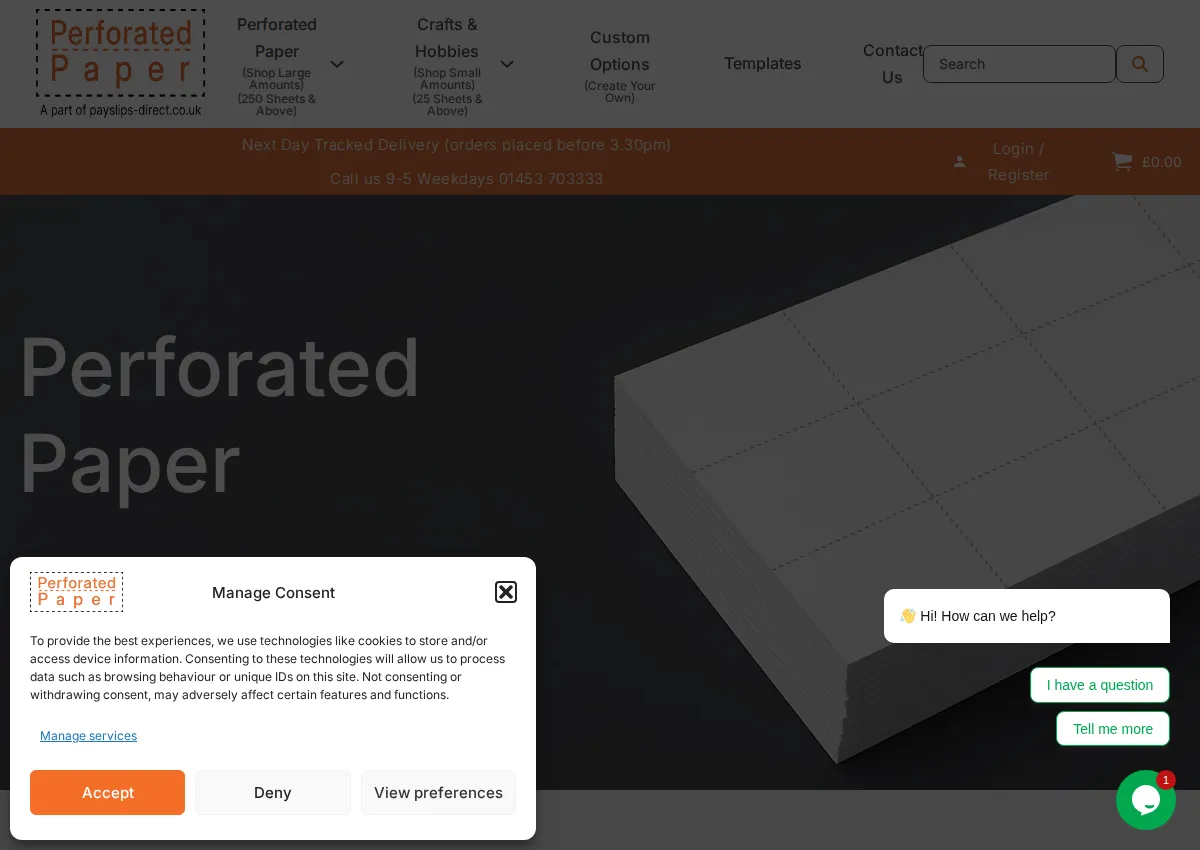This screenshot has width=1200, height=850.
Task: Expand the Perforated Paper dropdown chevron
Action: (337, 64)
